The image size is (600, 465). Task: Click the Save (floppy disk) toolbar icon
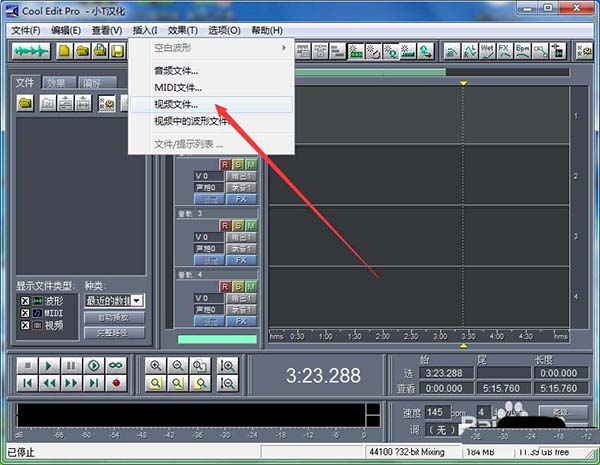point(117,51)
